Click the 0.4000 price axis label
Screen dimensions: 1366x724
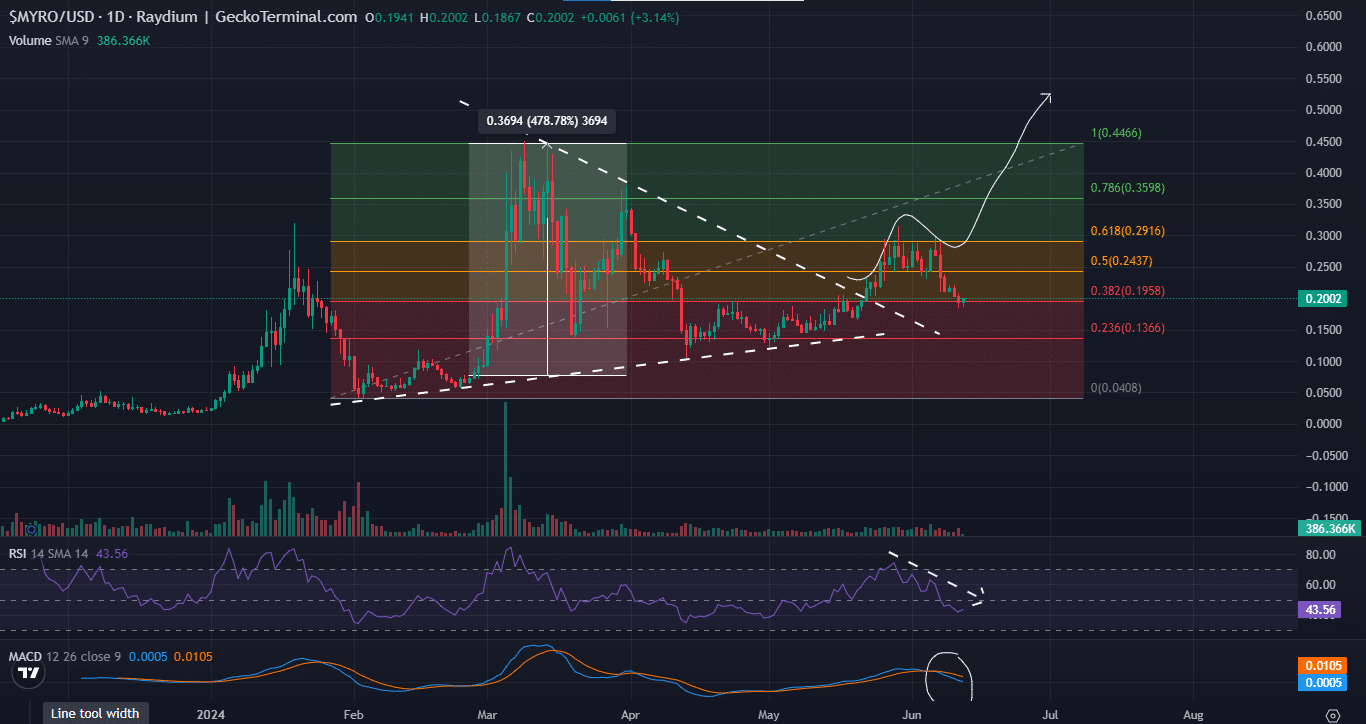click(x=1326, y=173)
